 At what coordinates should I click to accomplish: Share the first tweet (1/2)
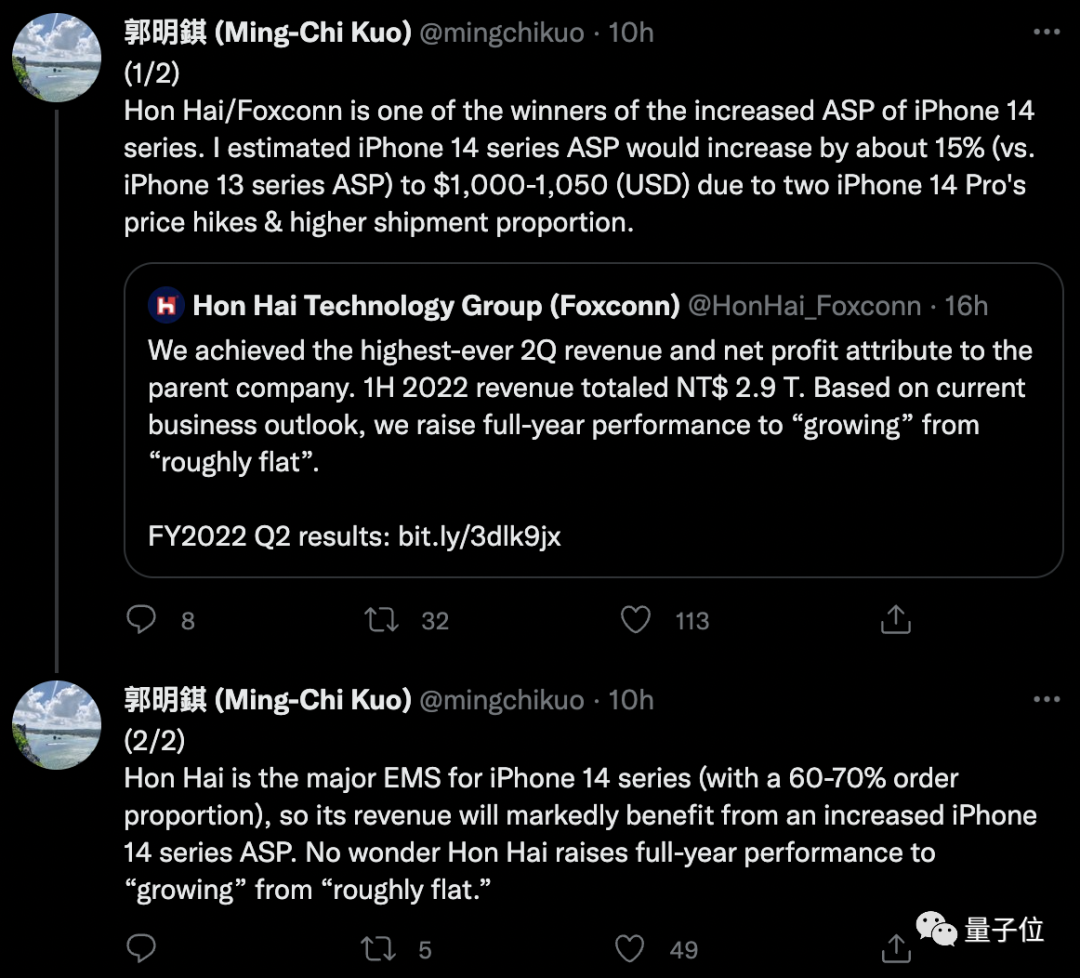pyautogui.click(x=895, y=620)
